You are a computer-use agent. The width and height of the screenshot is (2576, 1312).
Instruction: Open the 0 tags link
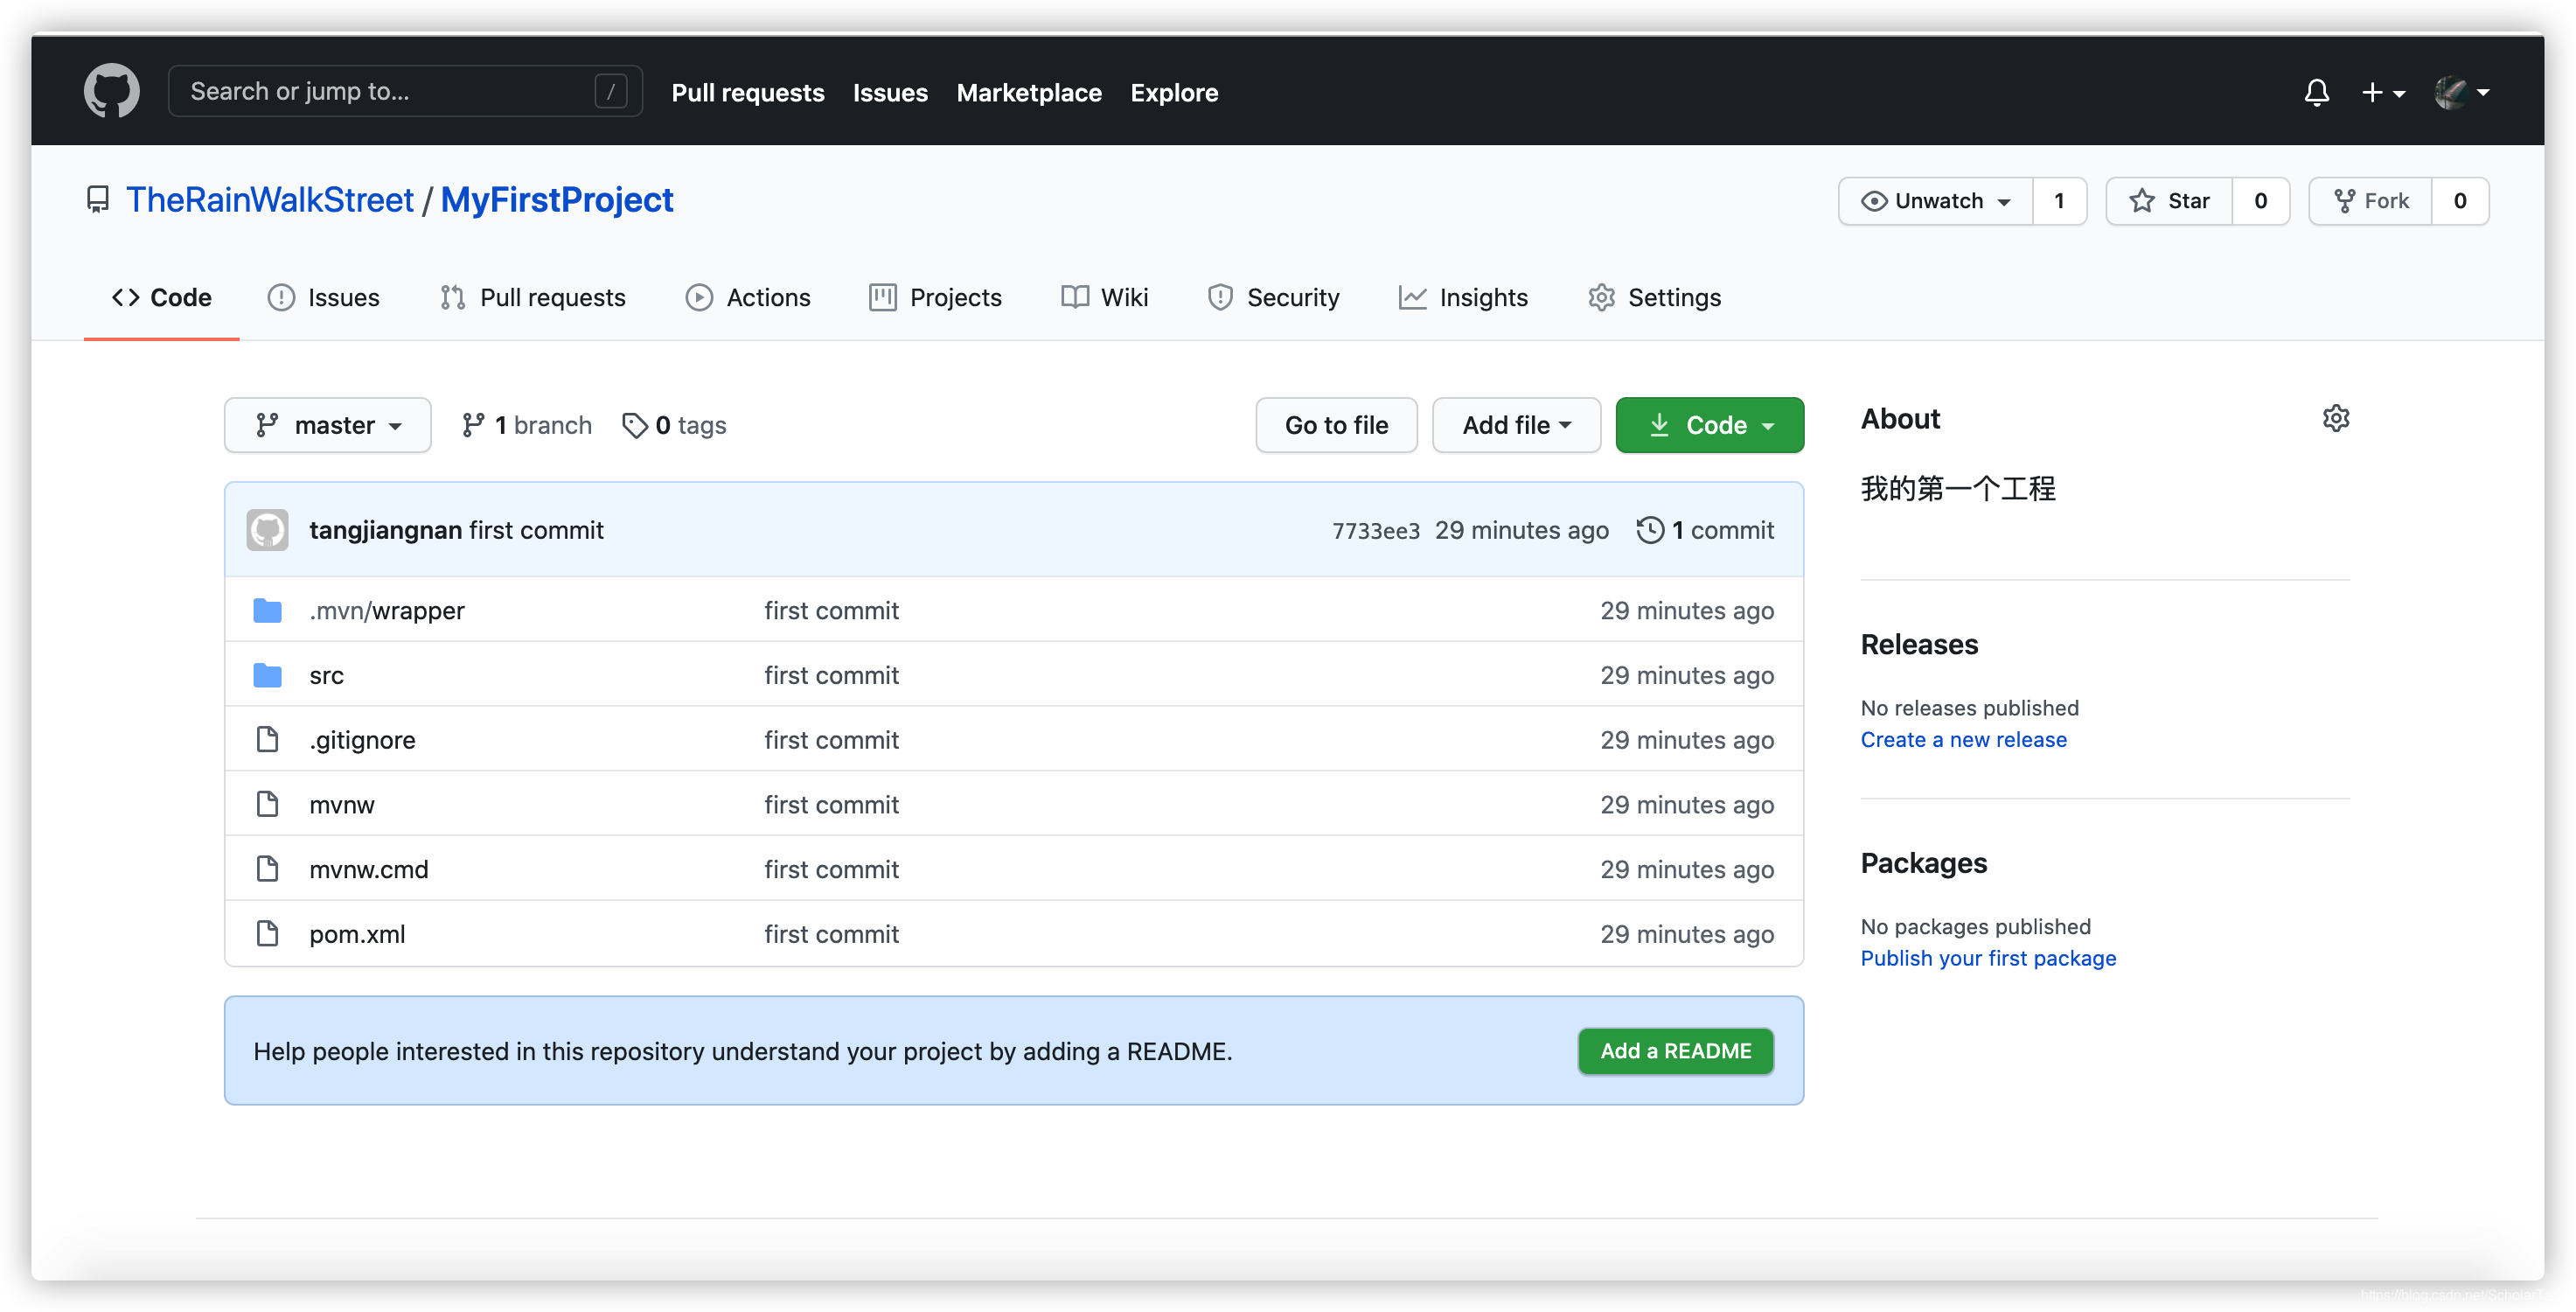(674, 425)
